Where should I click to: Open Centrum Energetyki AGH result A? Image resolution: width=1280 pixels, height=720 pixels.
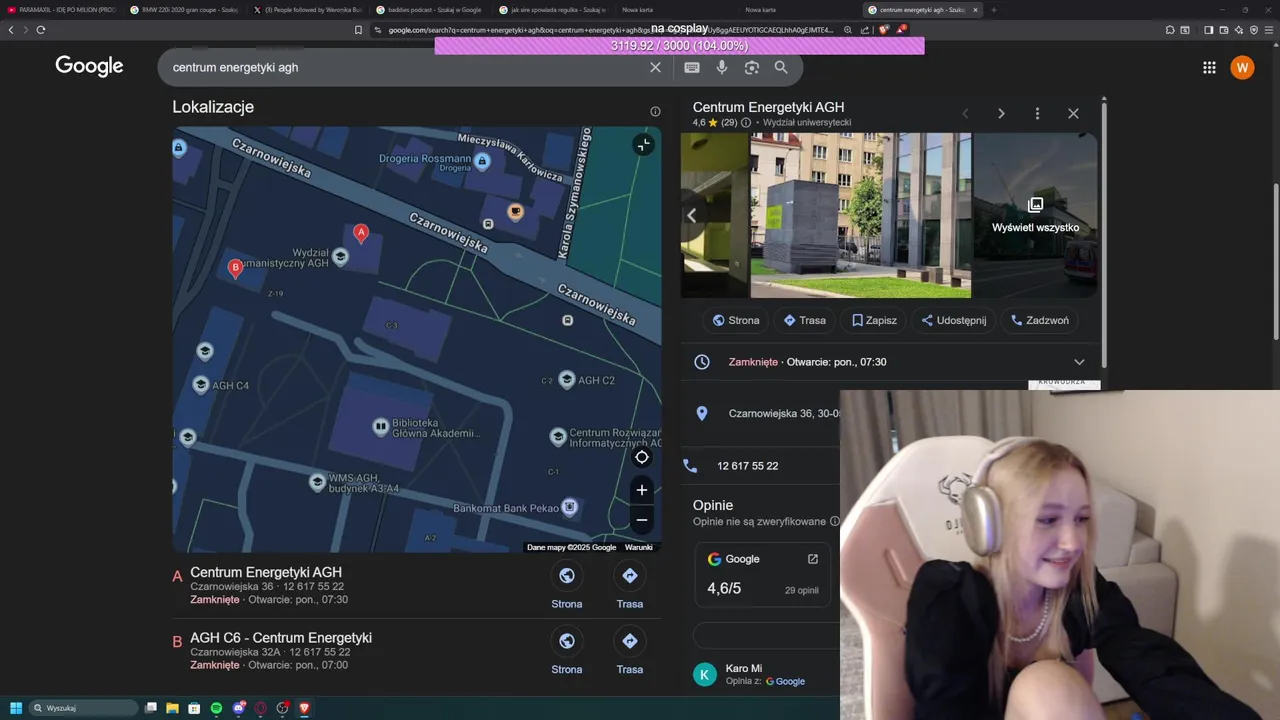(x=266, y=572)
